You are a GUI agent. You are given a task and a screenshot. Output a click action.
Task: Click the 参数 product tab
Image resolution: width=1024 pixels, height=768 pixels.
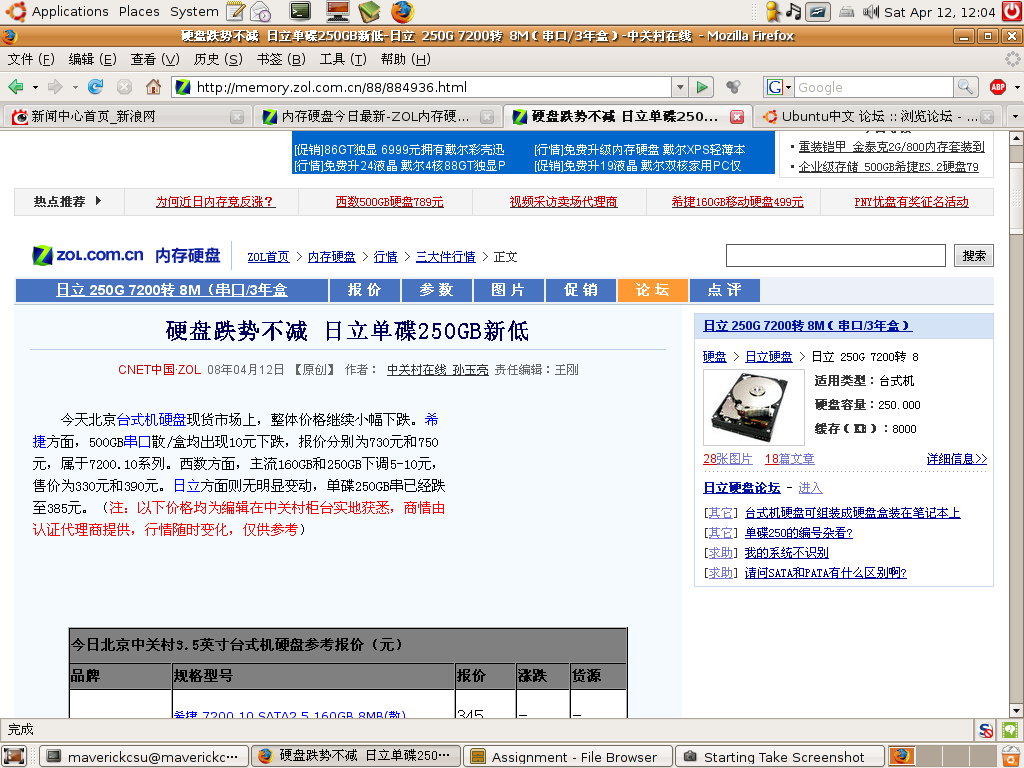click(436, 290)
